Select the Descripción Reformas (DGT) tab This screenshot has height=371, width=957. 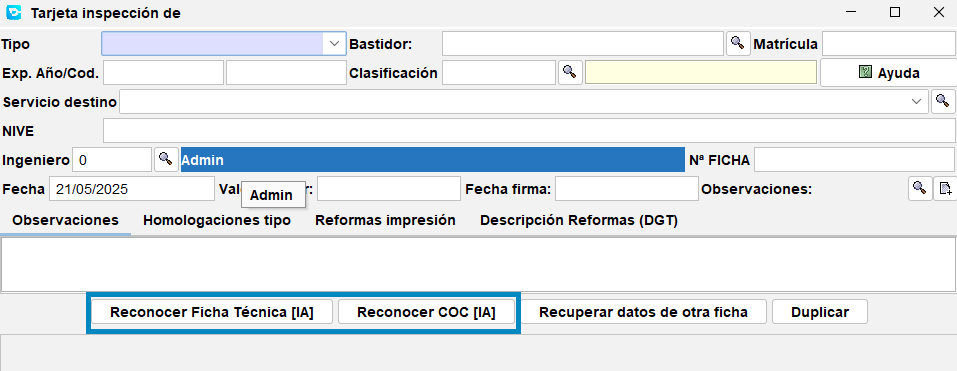pyautogui.click(x=579, y=220)
